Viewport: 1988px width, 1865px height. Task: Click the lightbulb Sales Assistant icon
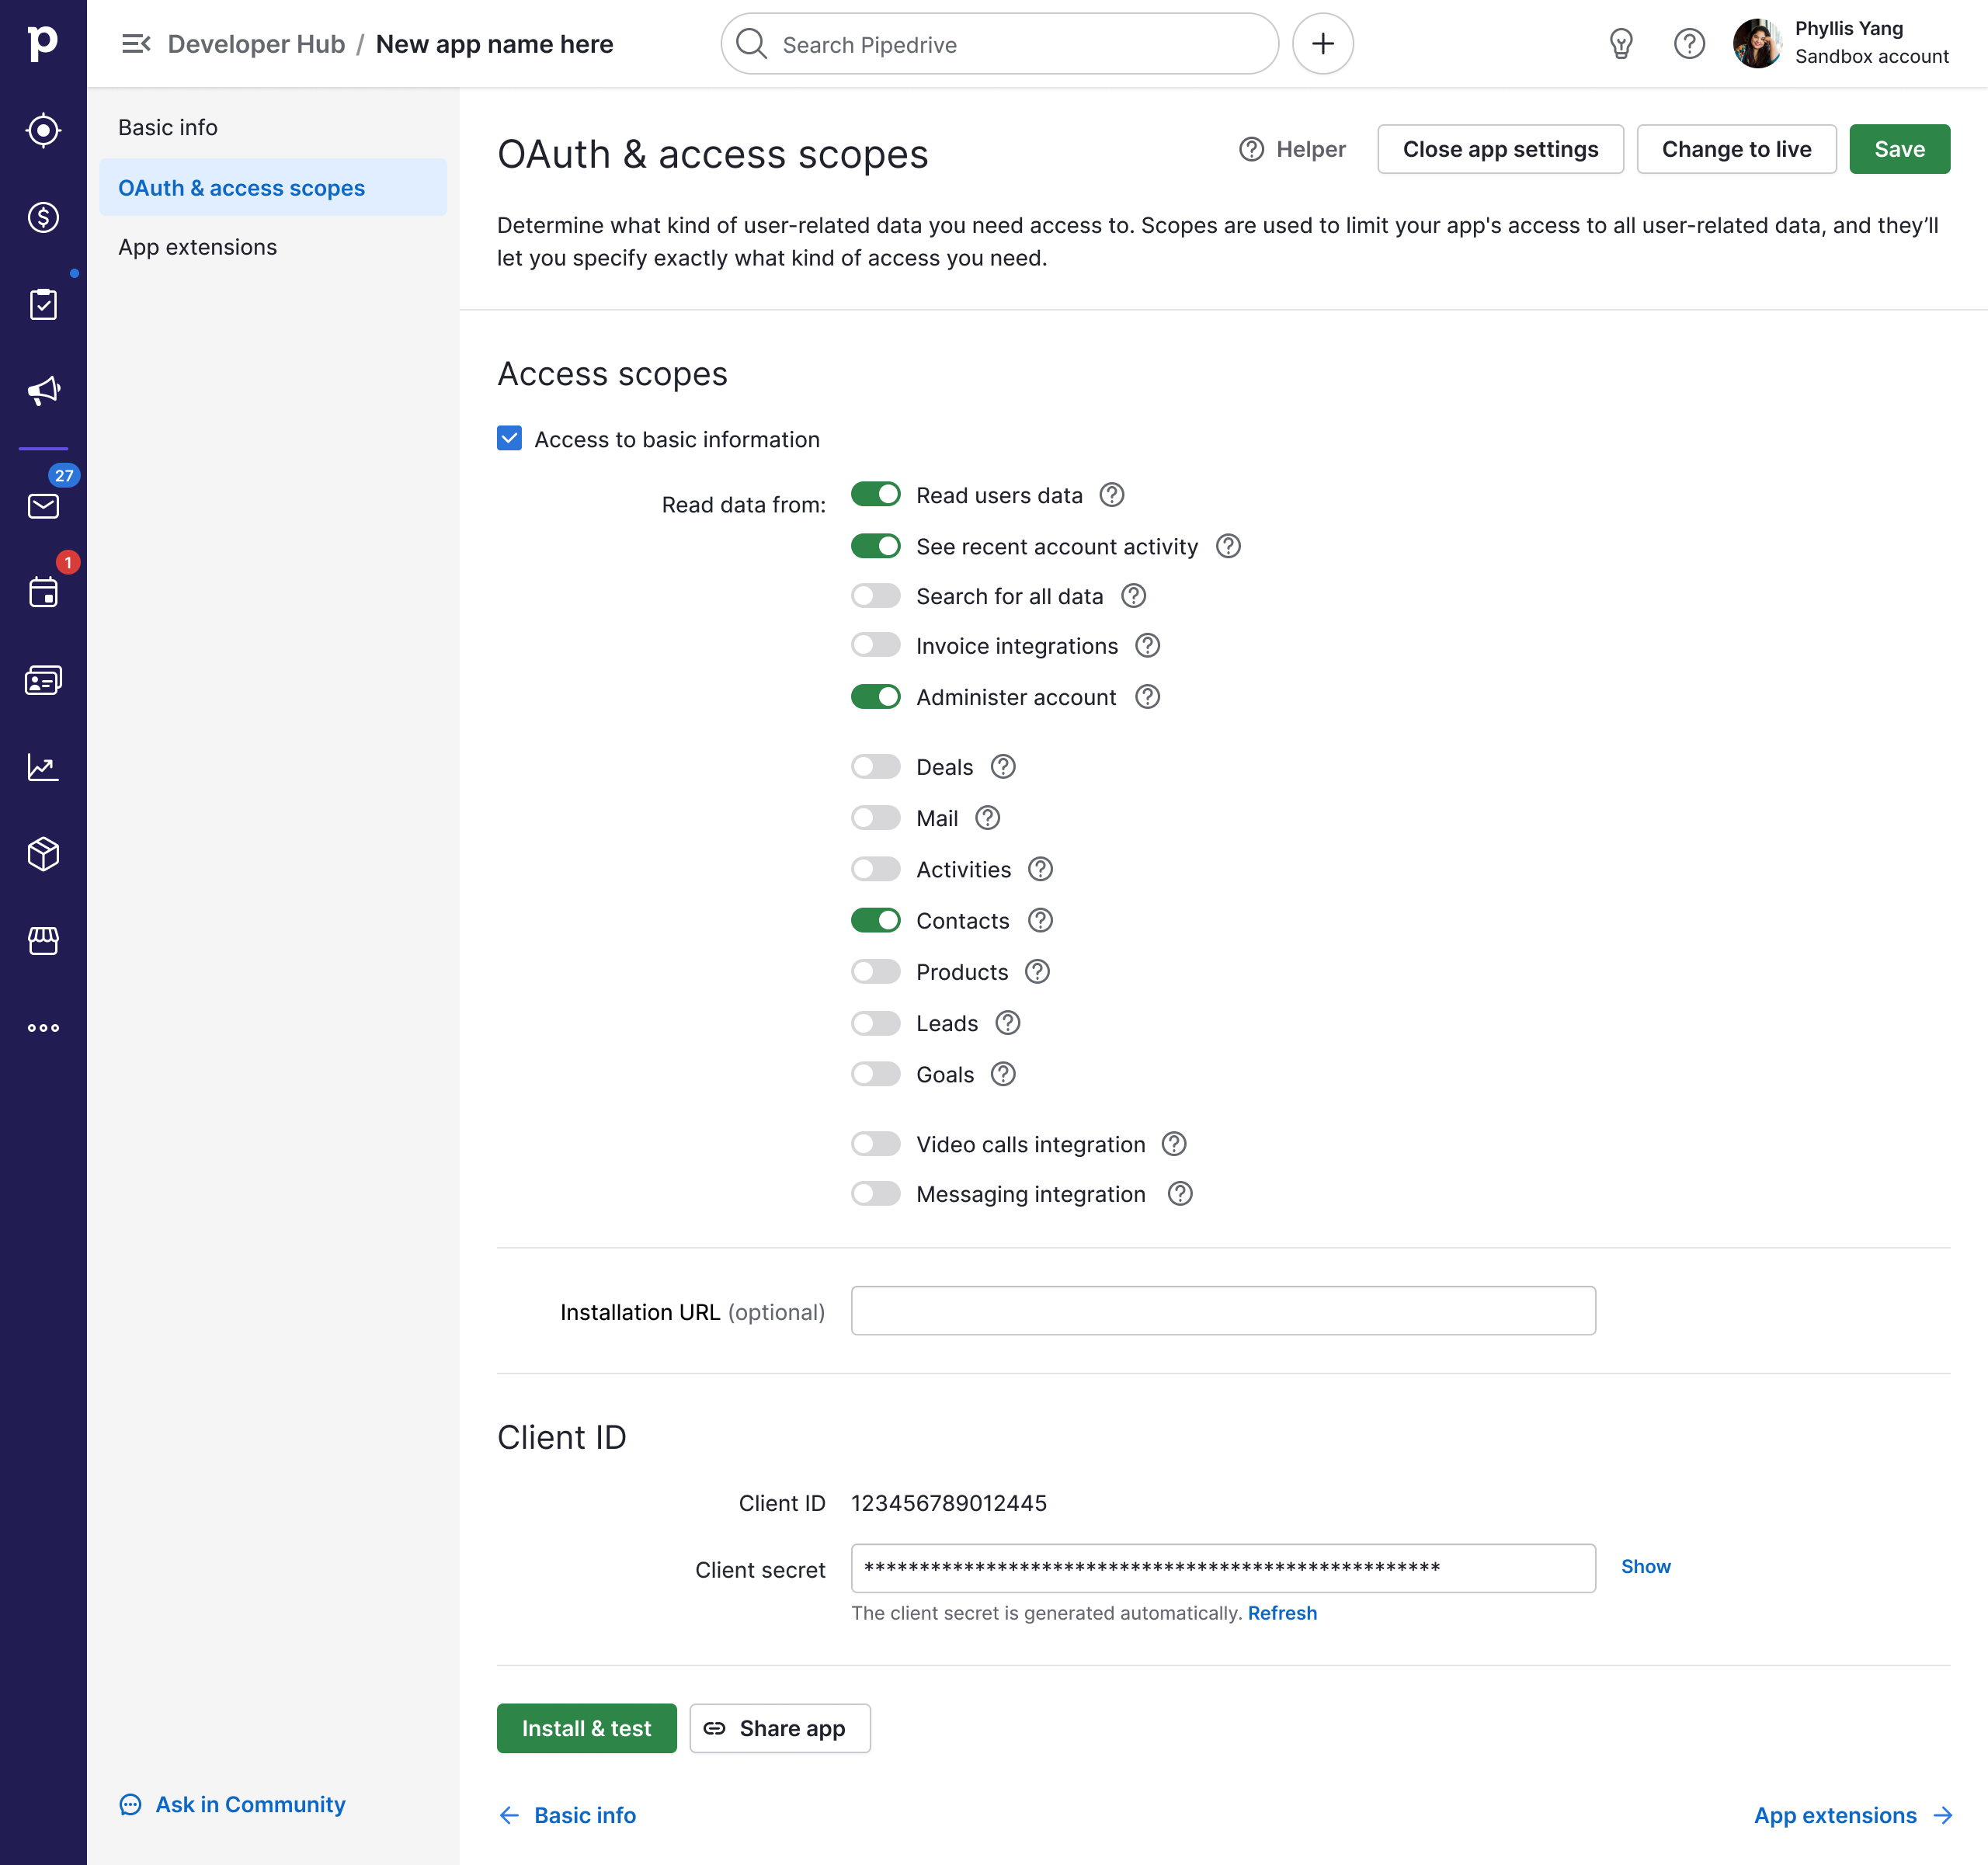click(1620, 44)
